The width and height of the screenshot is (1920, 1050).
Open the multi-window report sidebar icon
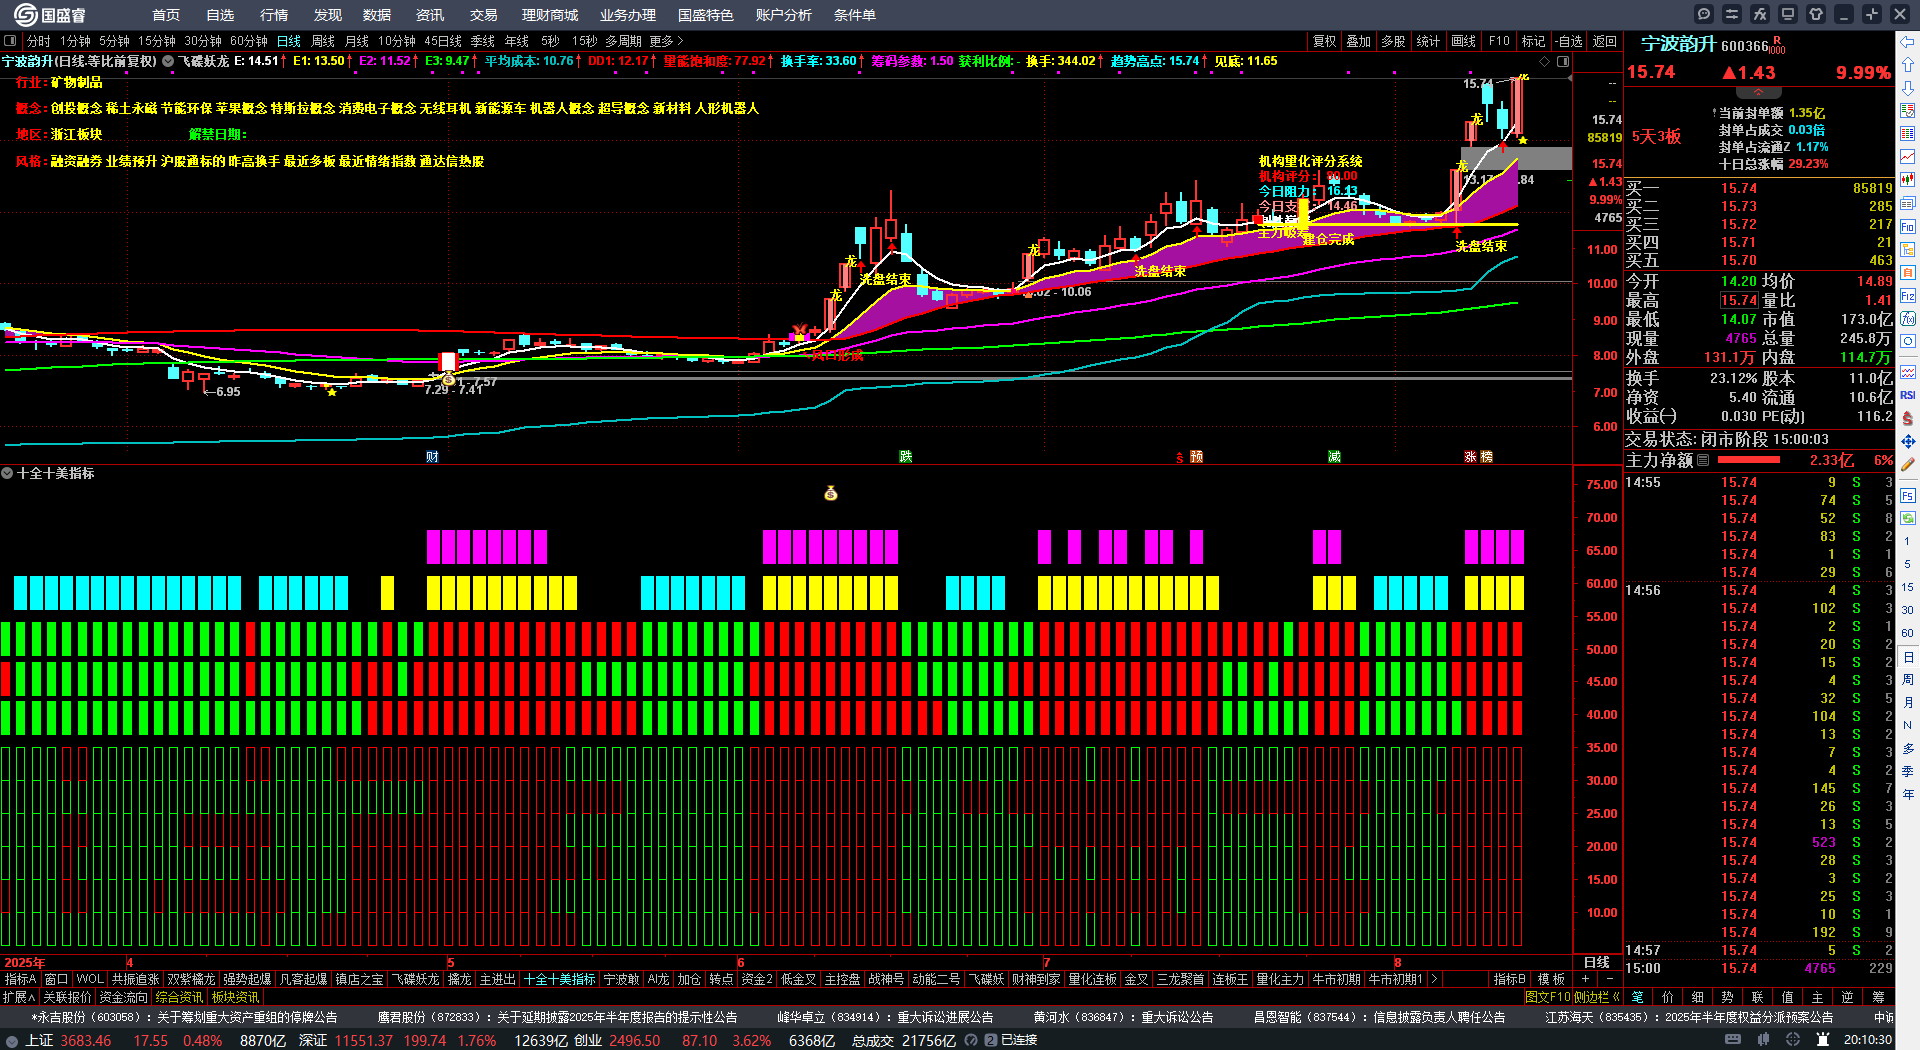coord(1908,203)
